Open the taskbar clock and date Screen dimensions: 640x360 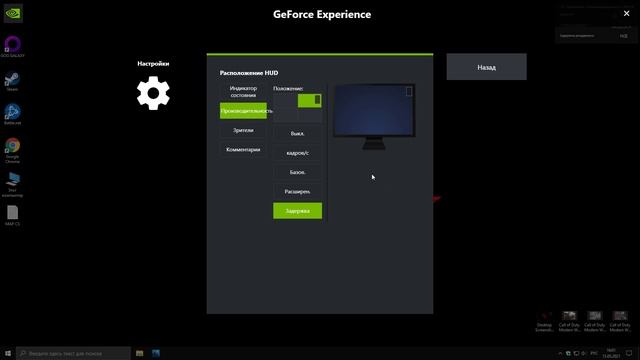click(x=611, y=353)
